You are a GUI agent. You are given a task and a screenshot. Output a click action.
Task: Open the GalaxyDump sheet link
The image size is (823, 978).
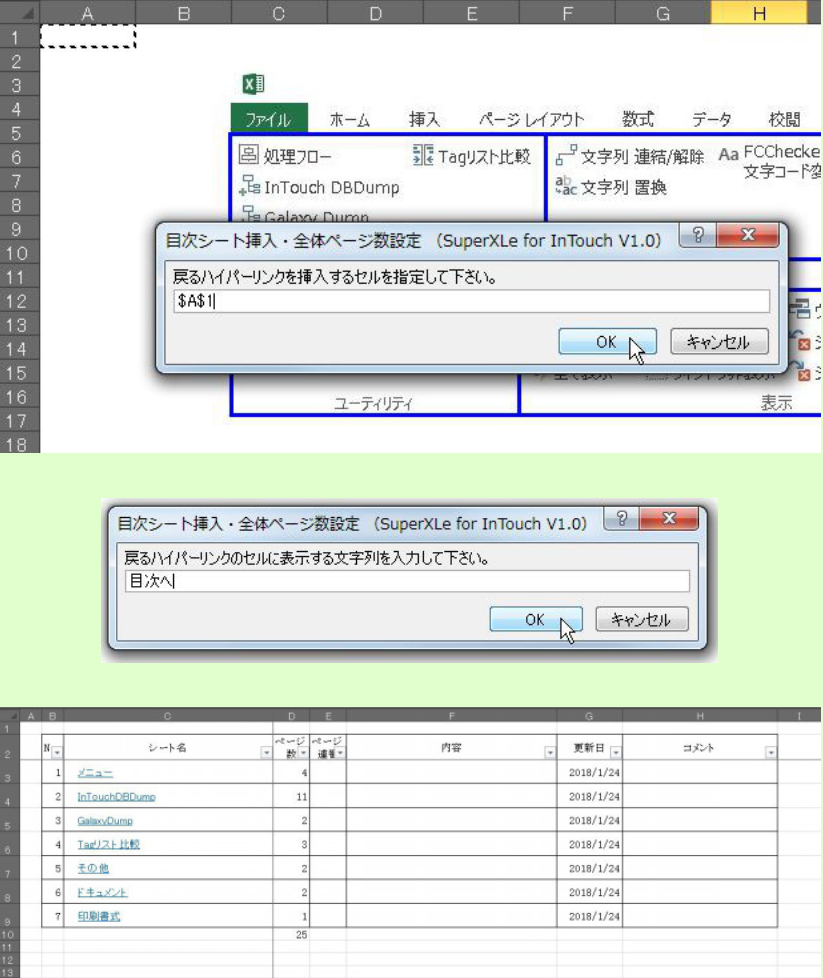[x=105, y=821]
